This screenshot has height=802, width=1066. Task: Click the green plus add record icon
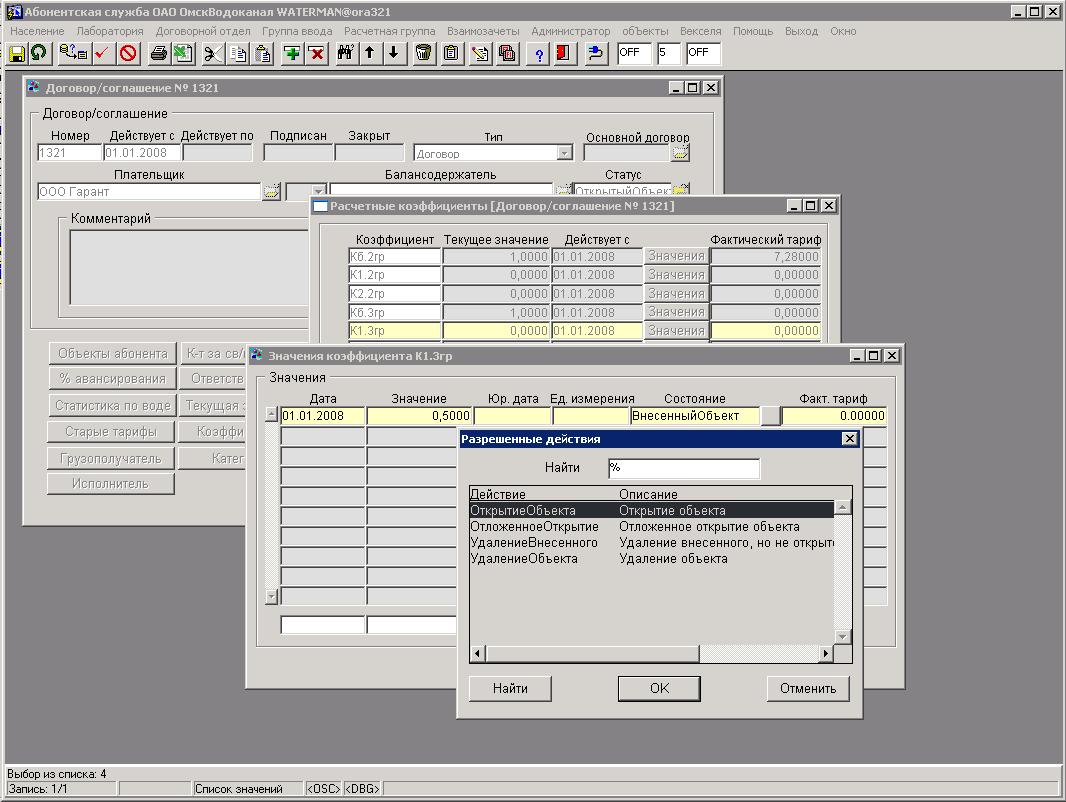[x=292, y=53]
